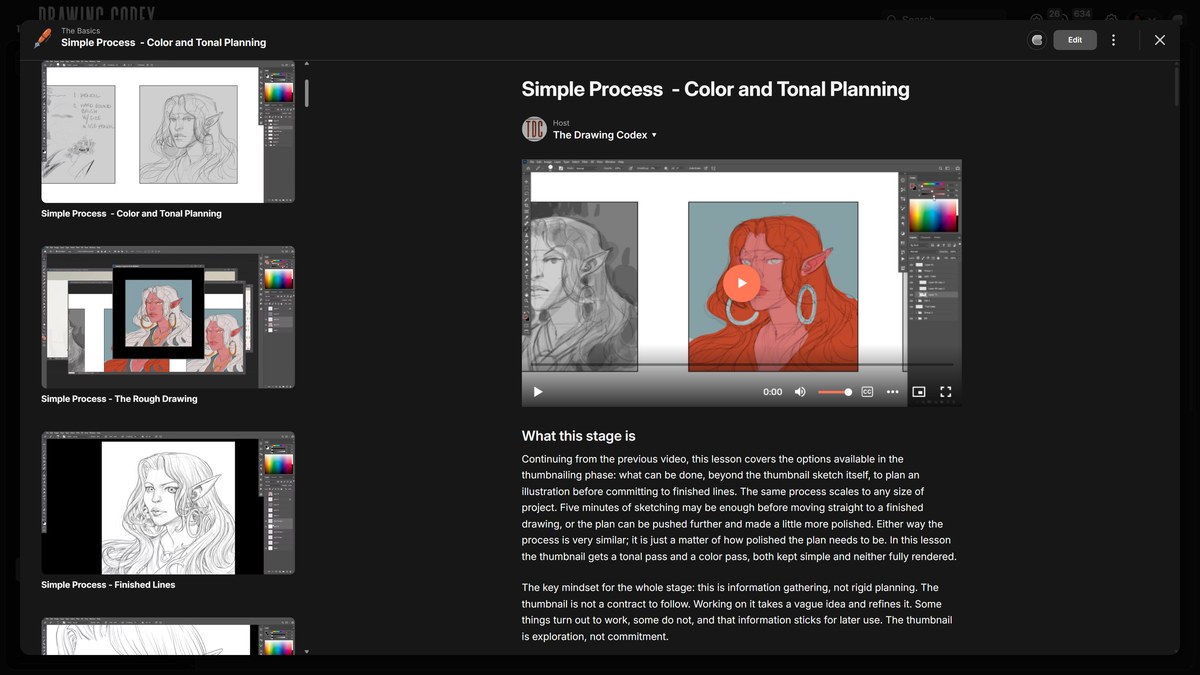Viewport: 1200px width, 675px height.
Task: Open Color and Tonal Planning lesson thumbnail
Action: (168, 132)
